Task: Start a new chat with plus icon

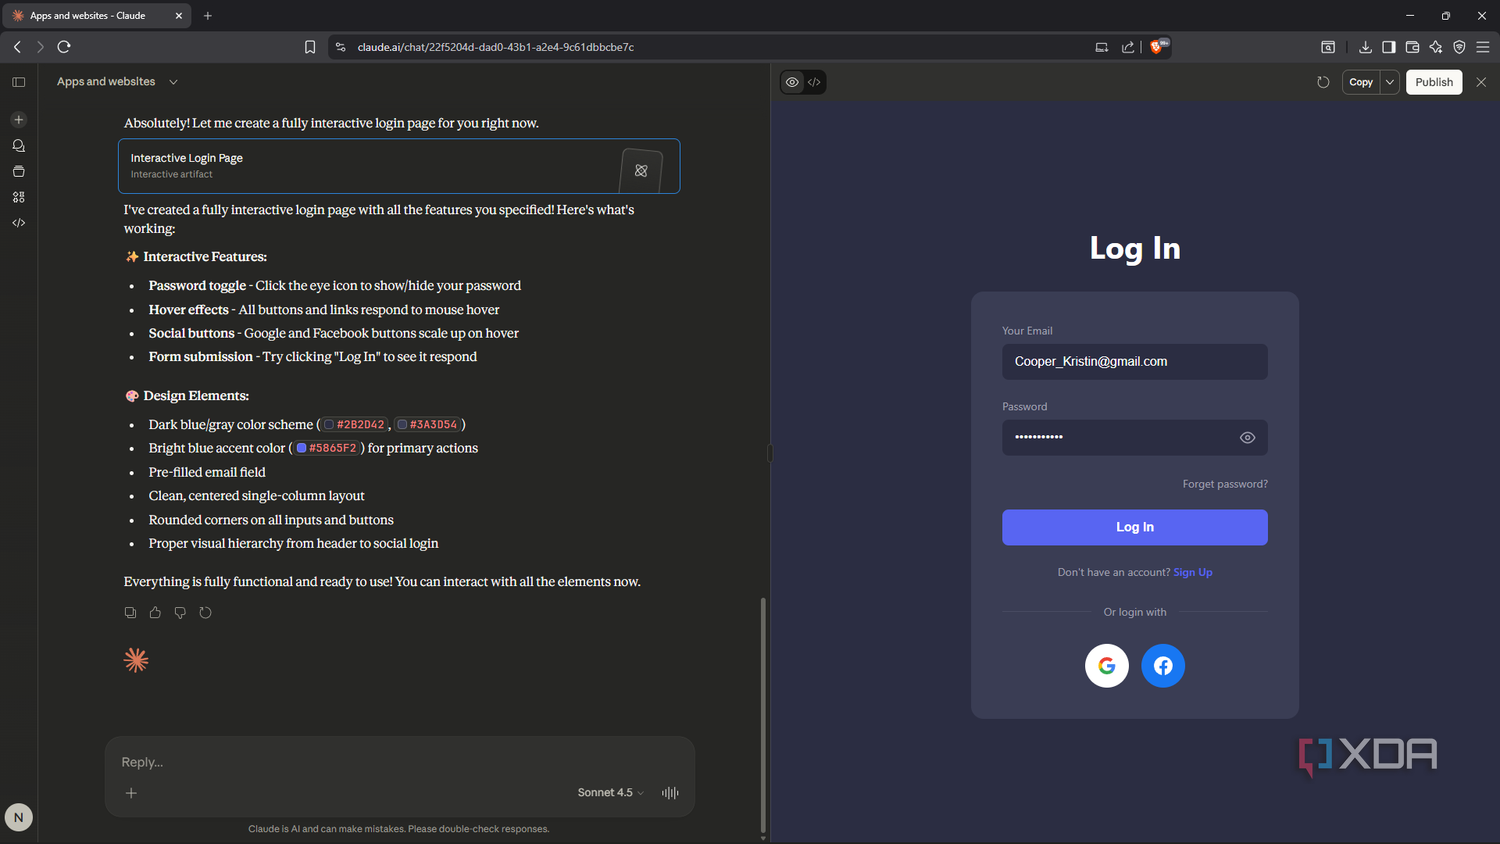Action: click(18, 119)
